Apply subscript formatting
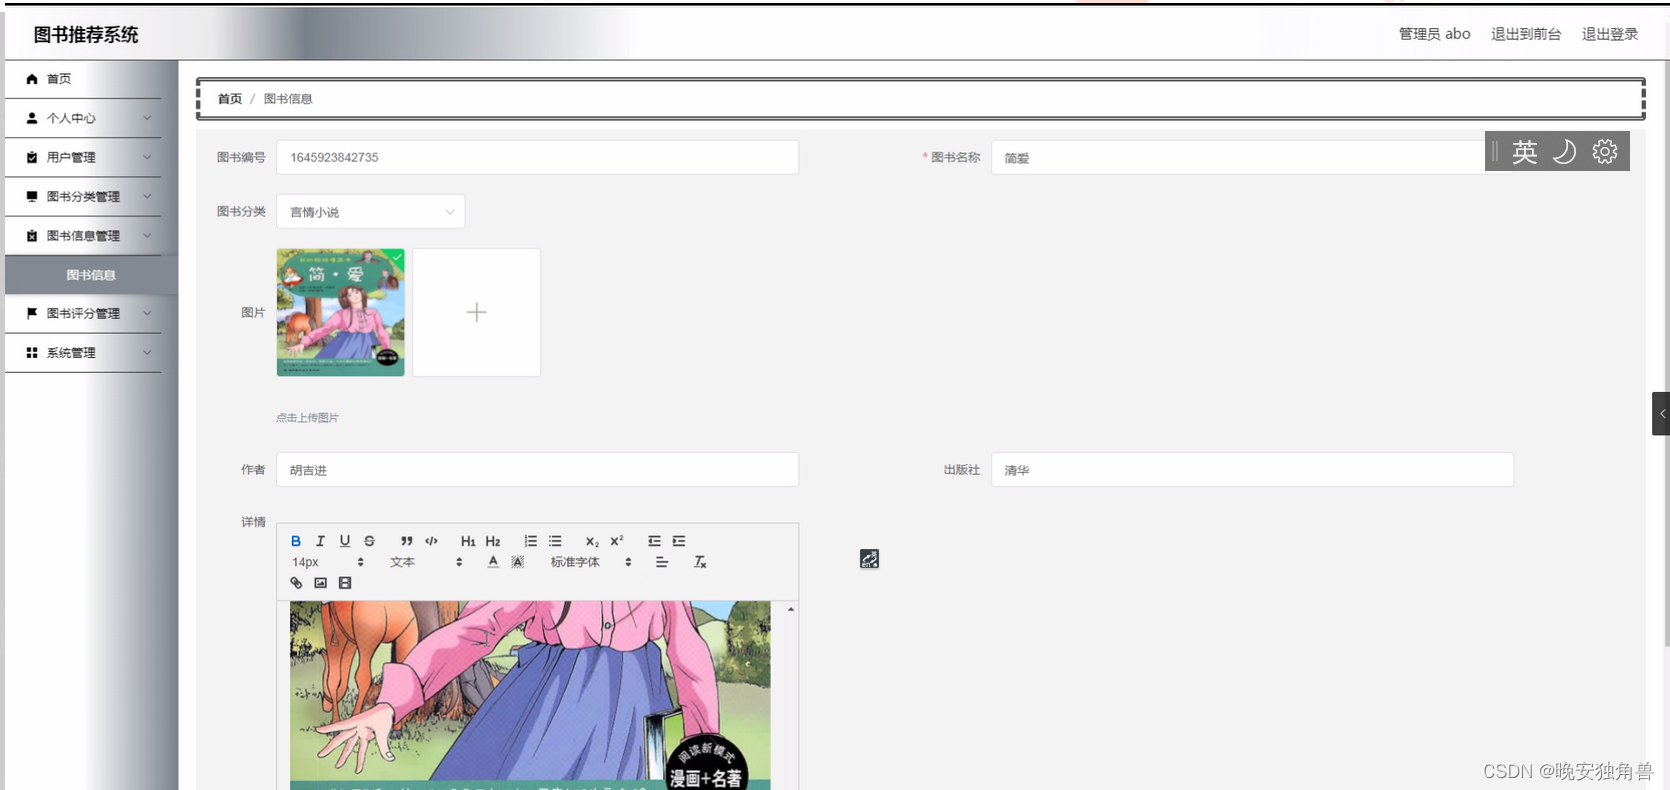 [x=592, y=541]
